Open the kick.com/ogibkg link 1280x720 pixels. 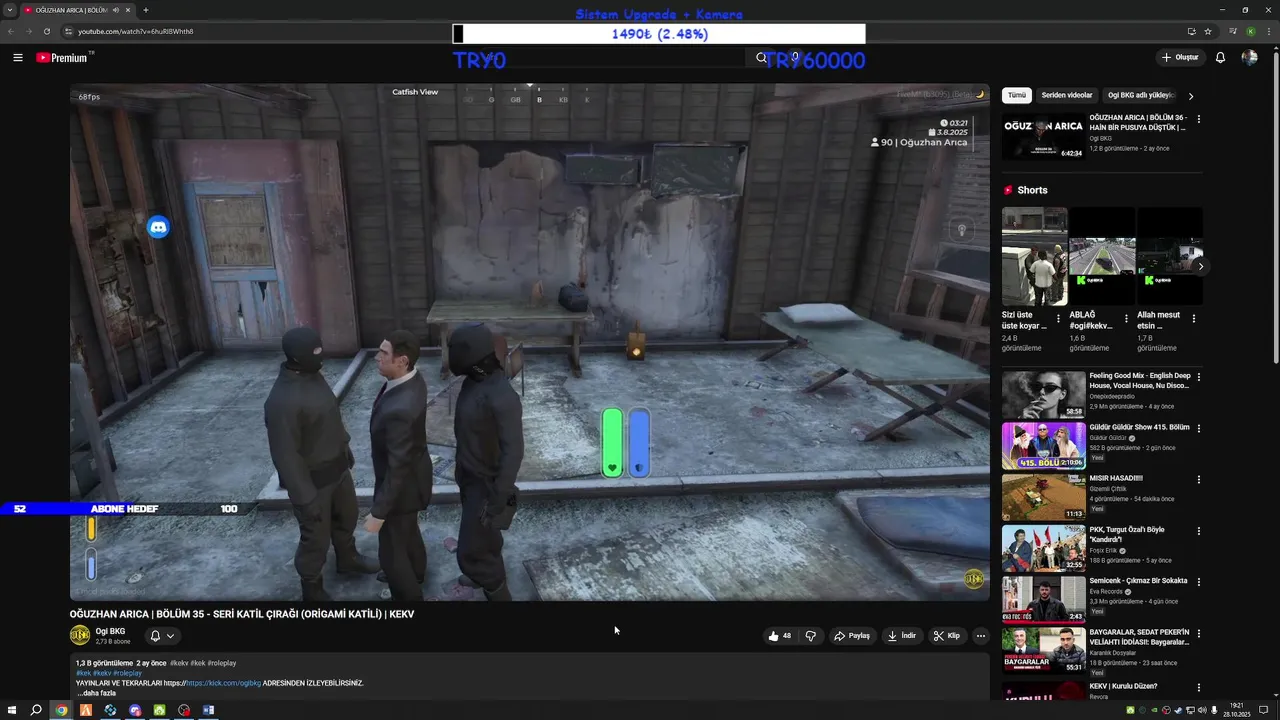pos(223,683)
